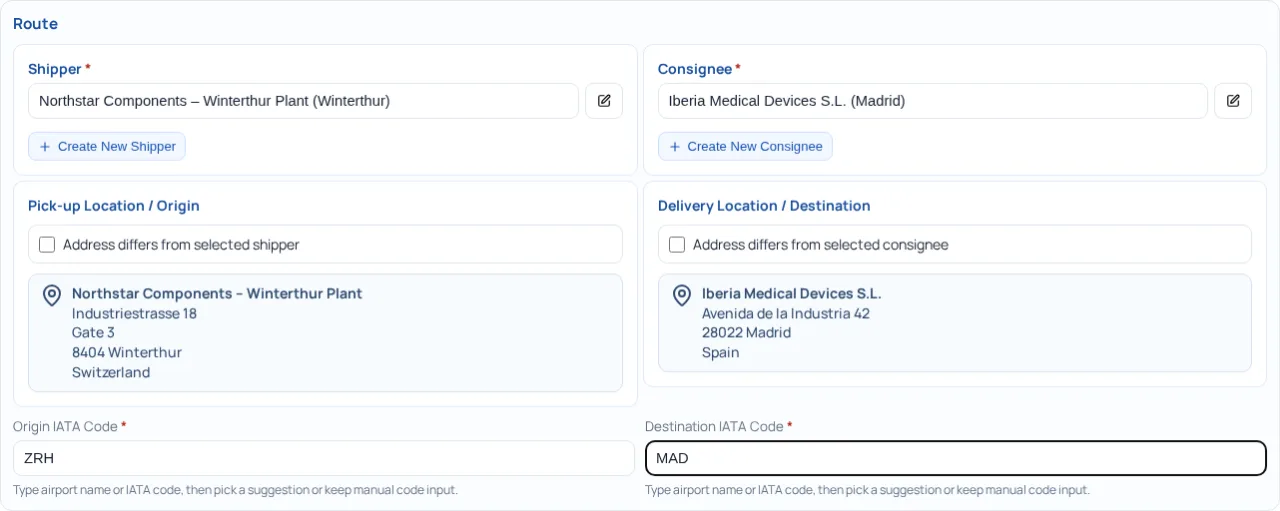Open the Shipper selection combo box
Viewport: 1280px width, 511px height.
point(303,101)
